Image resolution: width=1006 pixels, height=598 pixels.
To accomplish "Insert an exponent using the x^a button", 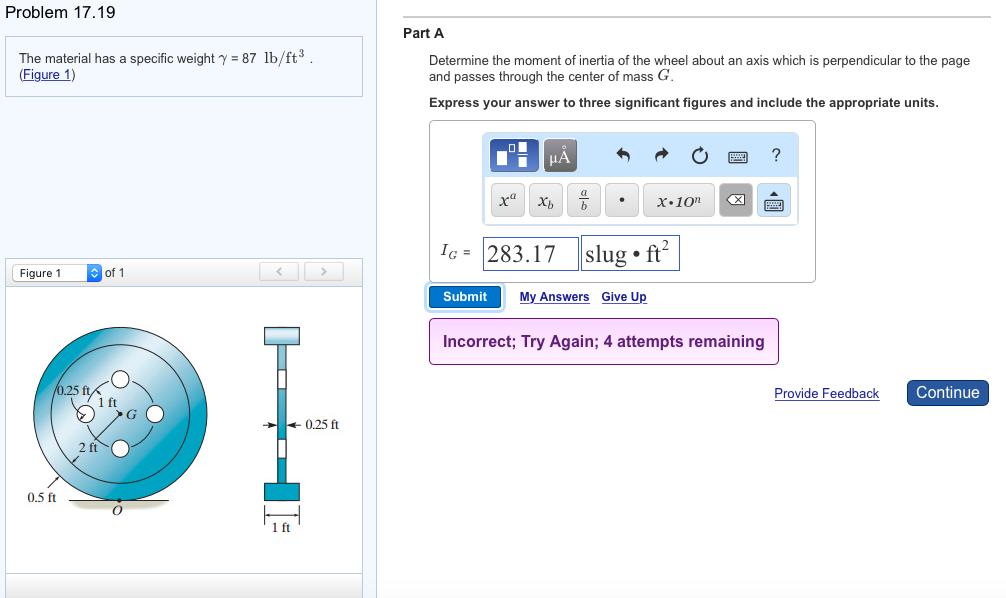I will coord(507,199).
